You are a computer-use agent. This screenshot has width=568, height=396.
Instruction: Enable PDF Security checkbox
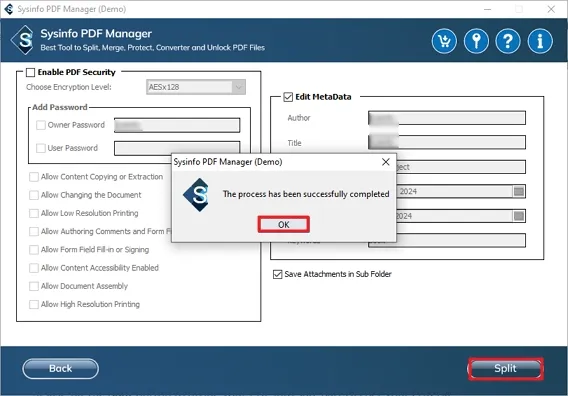(30, 72)
